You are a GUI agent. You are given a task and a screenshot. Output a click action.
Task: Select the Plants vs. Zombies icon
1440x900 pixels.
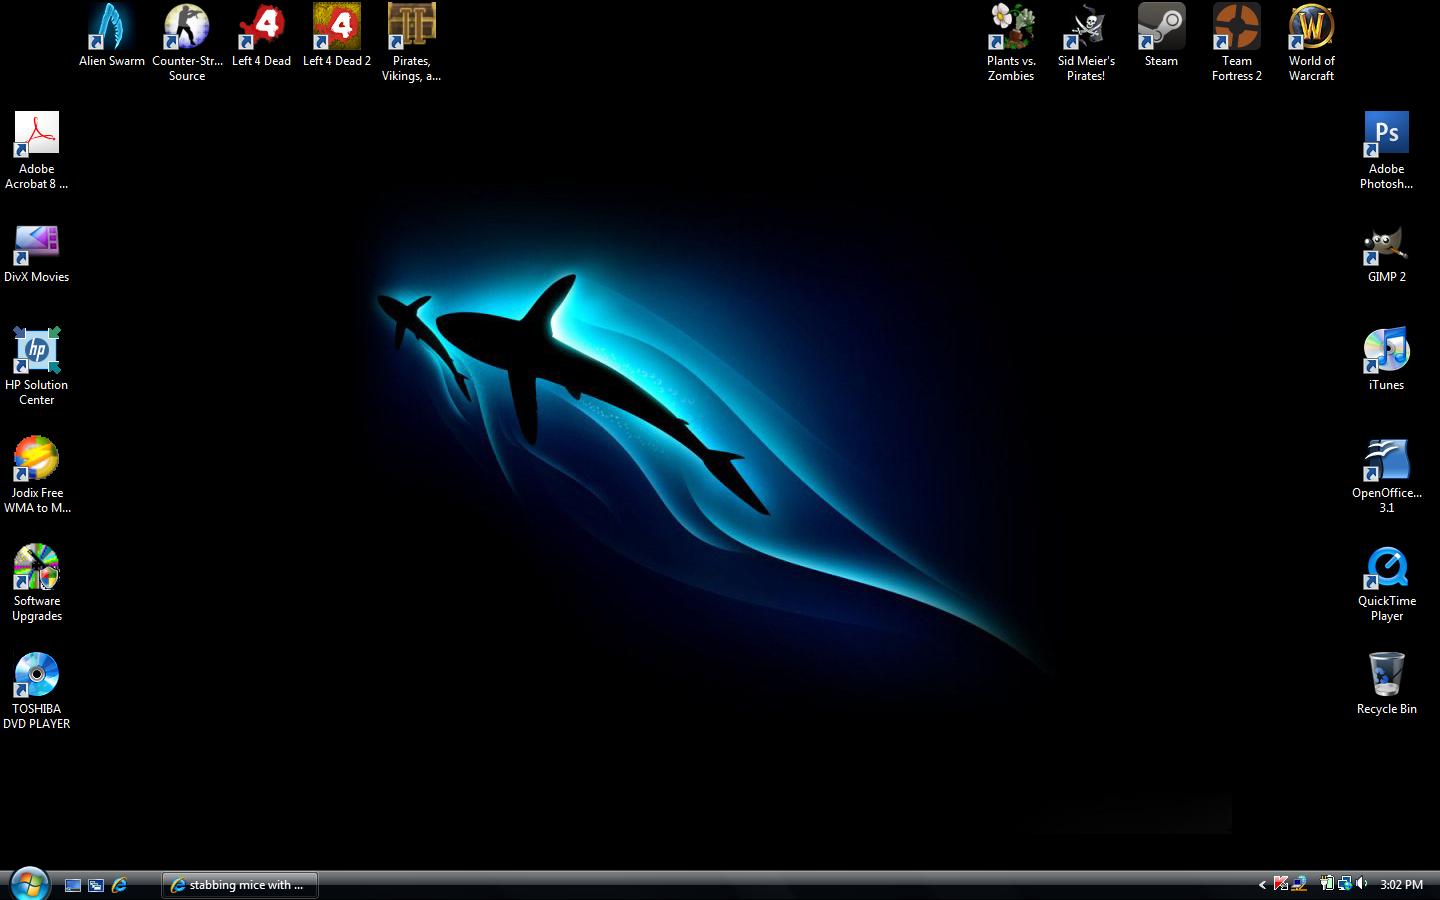coord(1011,28)
